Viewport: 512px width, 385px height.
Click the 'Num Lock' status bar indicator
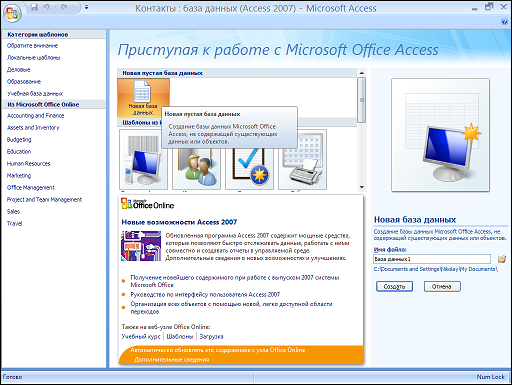pos(490,377)
